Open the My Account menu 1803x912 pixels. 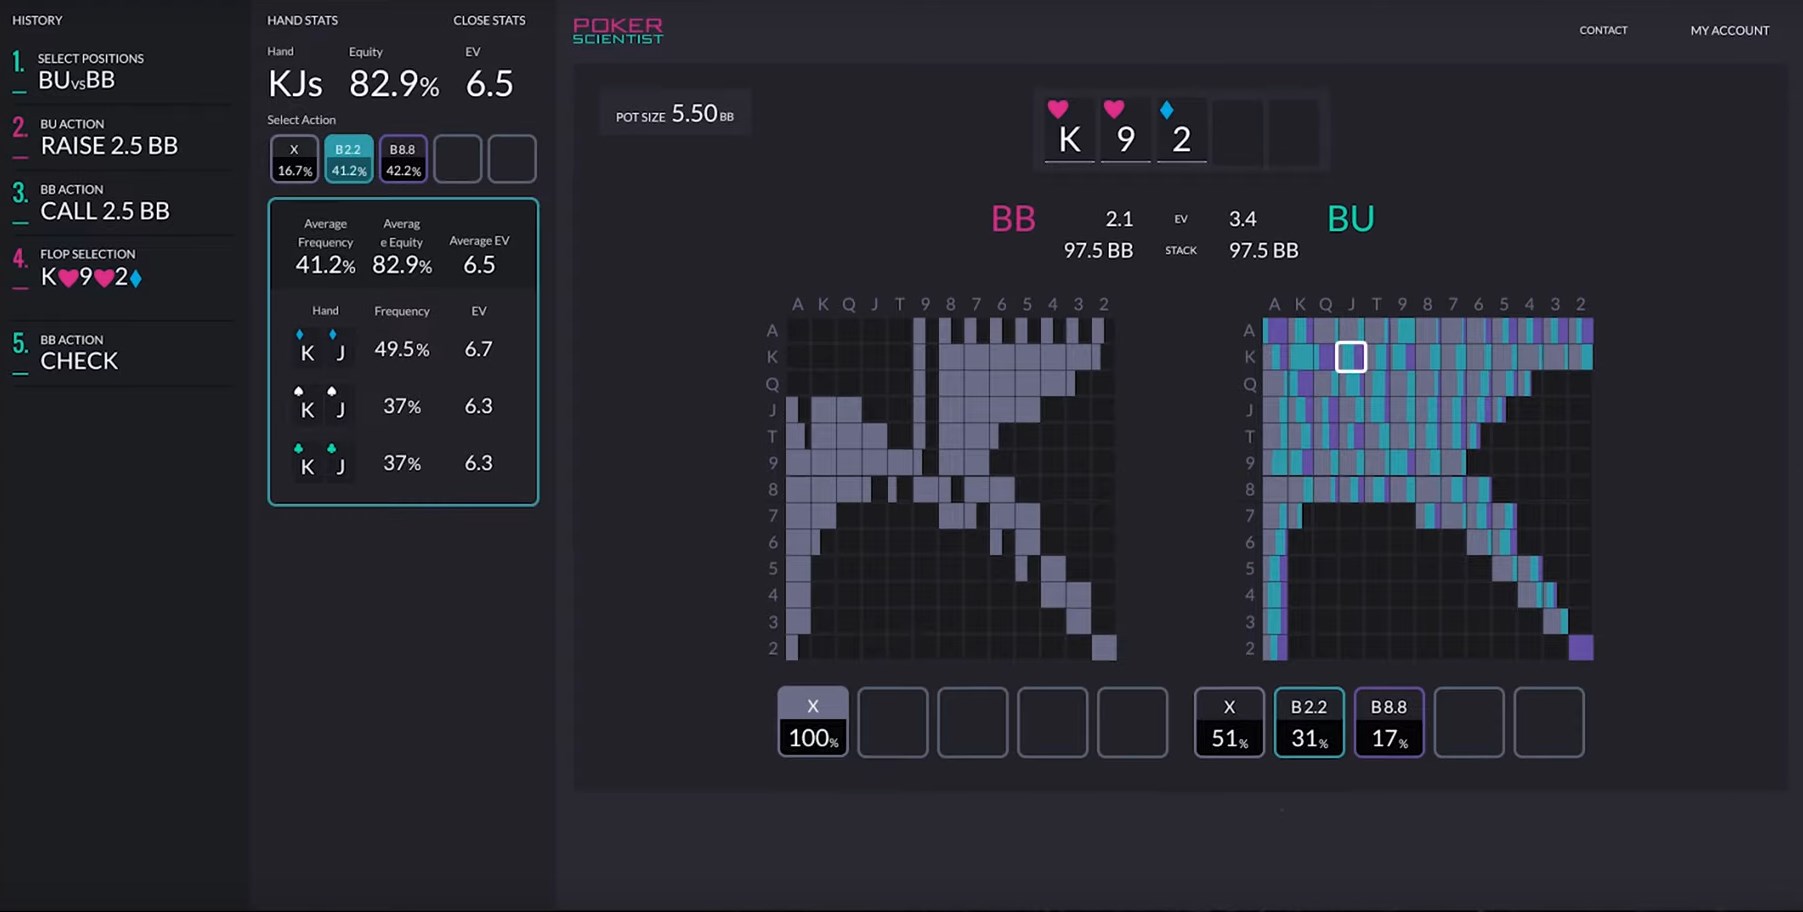pos(1728,30)
